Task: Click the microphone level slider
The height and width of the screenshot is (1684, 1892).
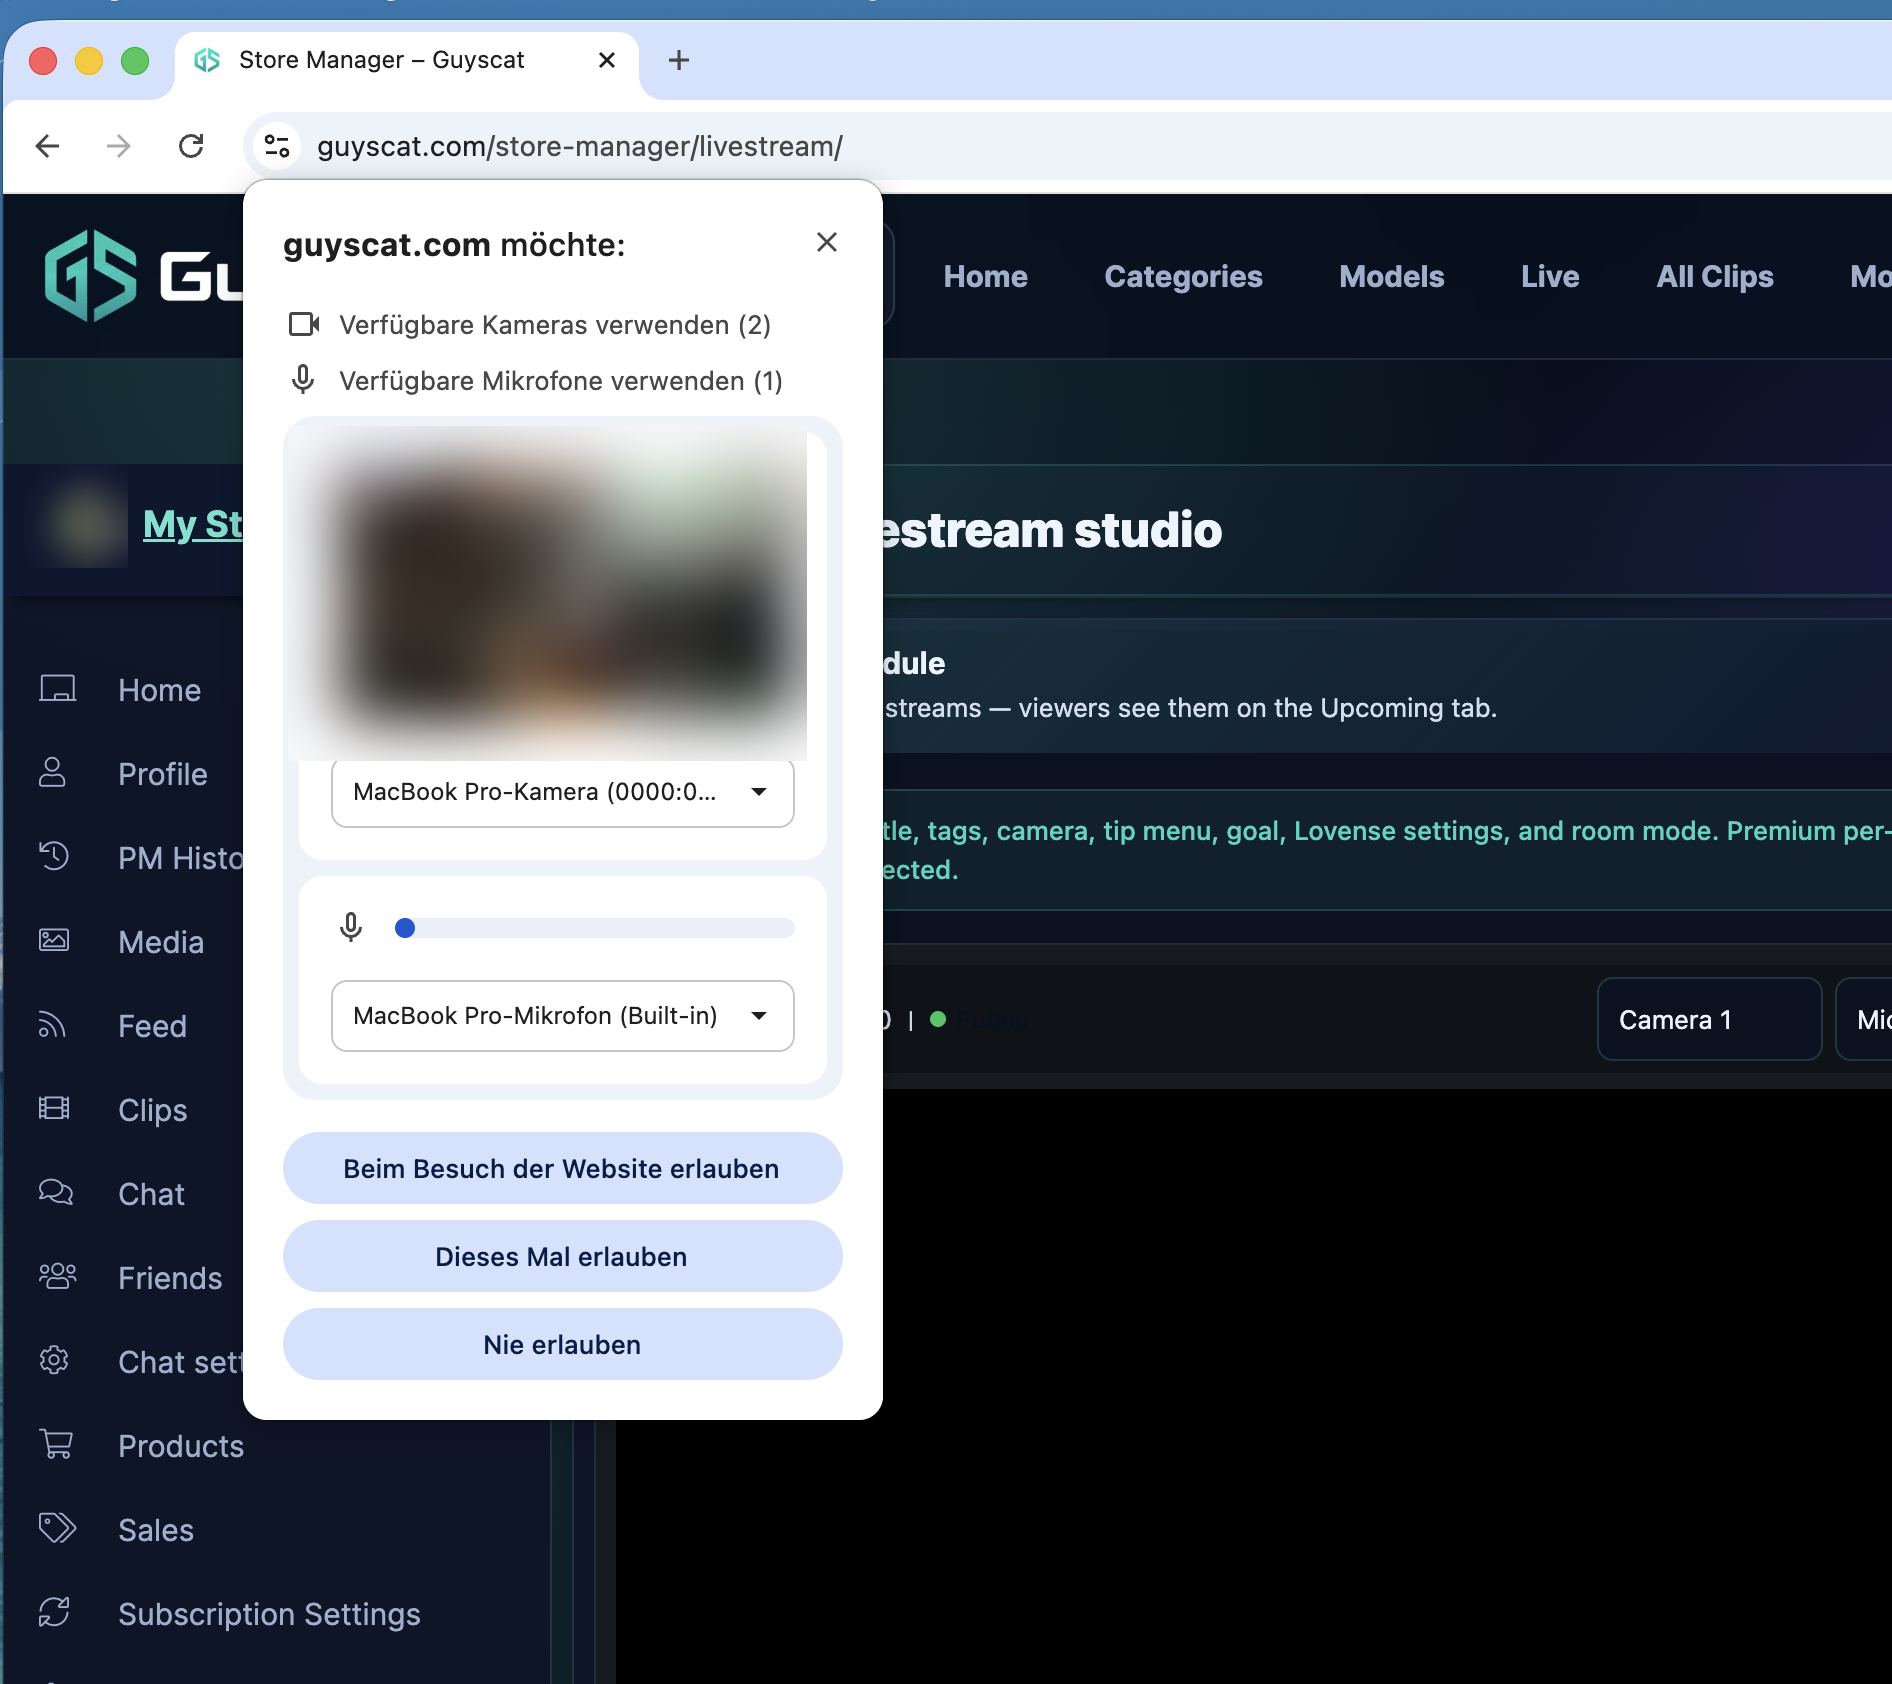Action: click(595, 928)
